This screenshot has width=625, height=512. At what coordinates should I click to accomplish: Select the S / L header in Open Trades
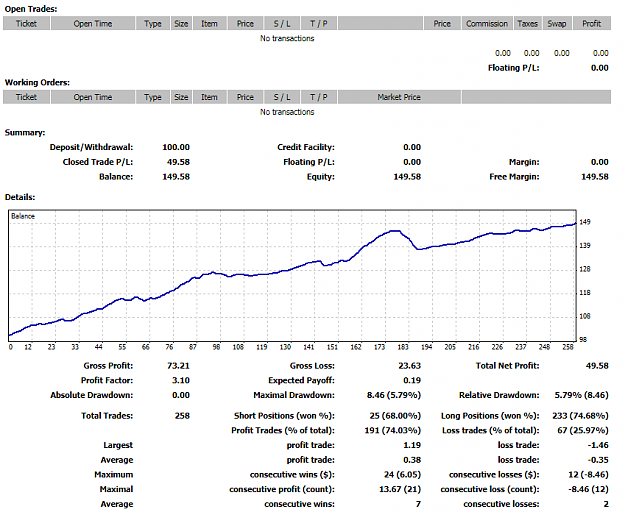[x=282, y=24]
